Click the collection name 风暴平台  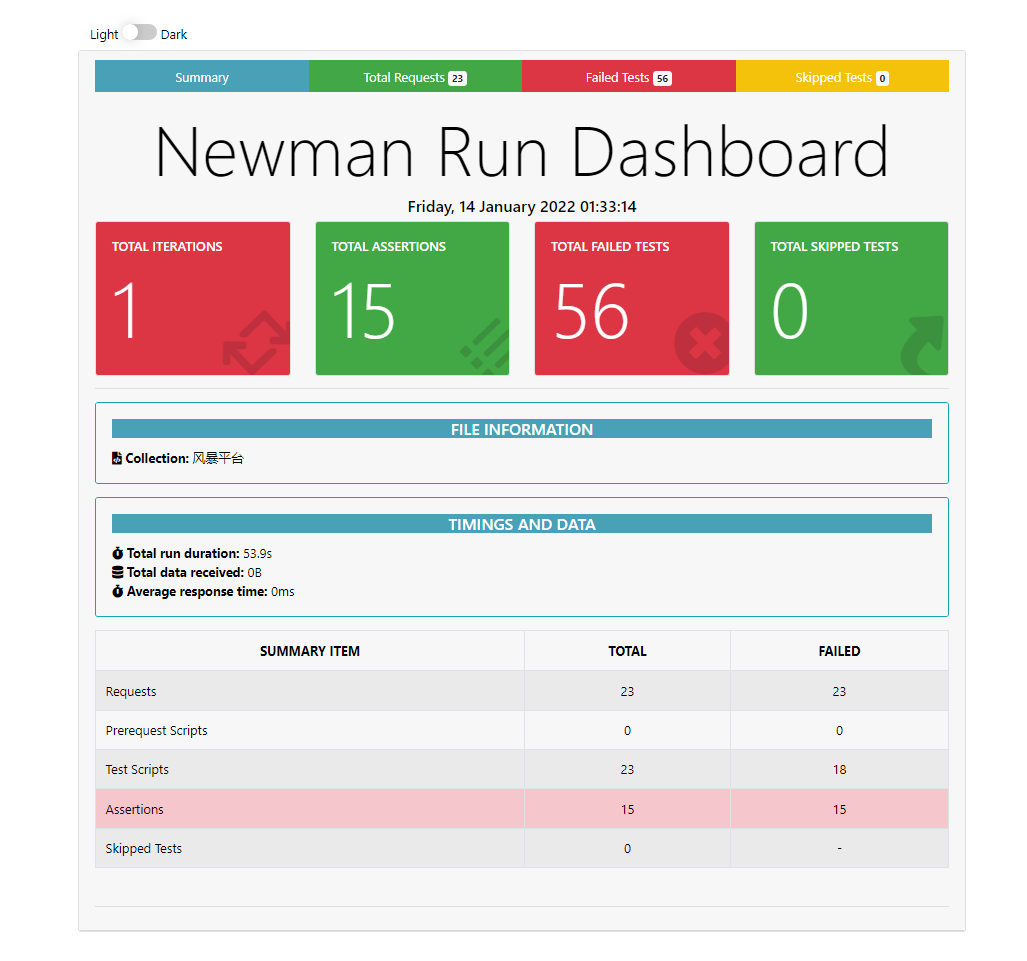coord(218,459)
